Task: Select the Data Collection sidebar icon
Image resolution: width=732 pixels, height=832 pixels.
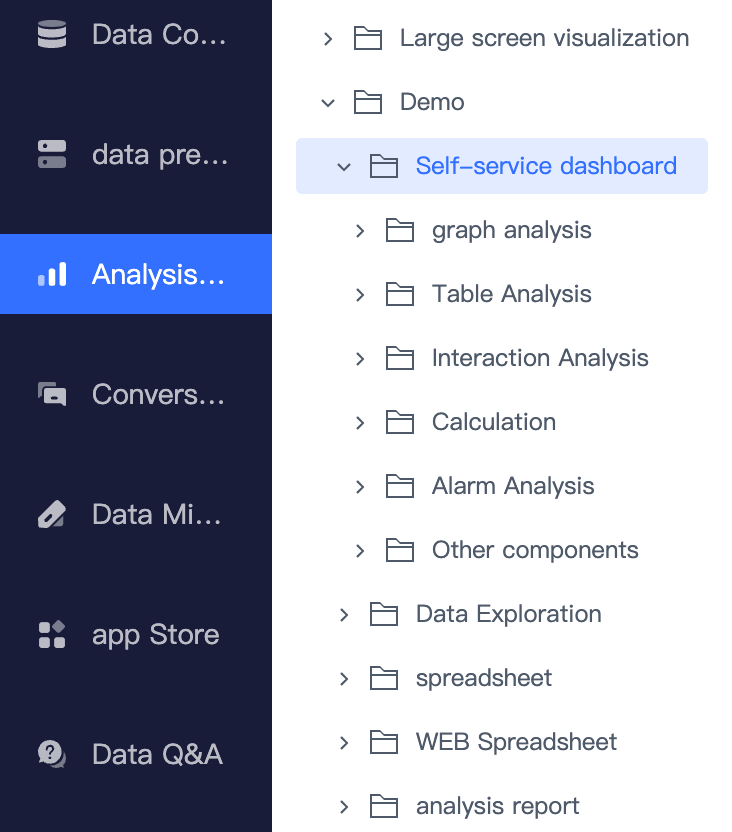Action: 51,33
